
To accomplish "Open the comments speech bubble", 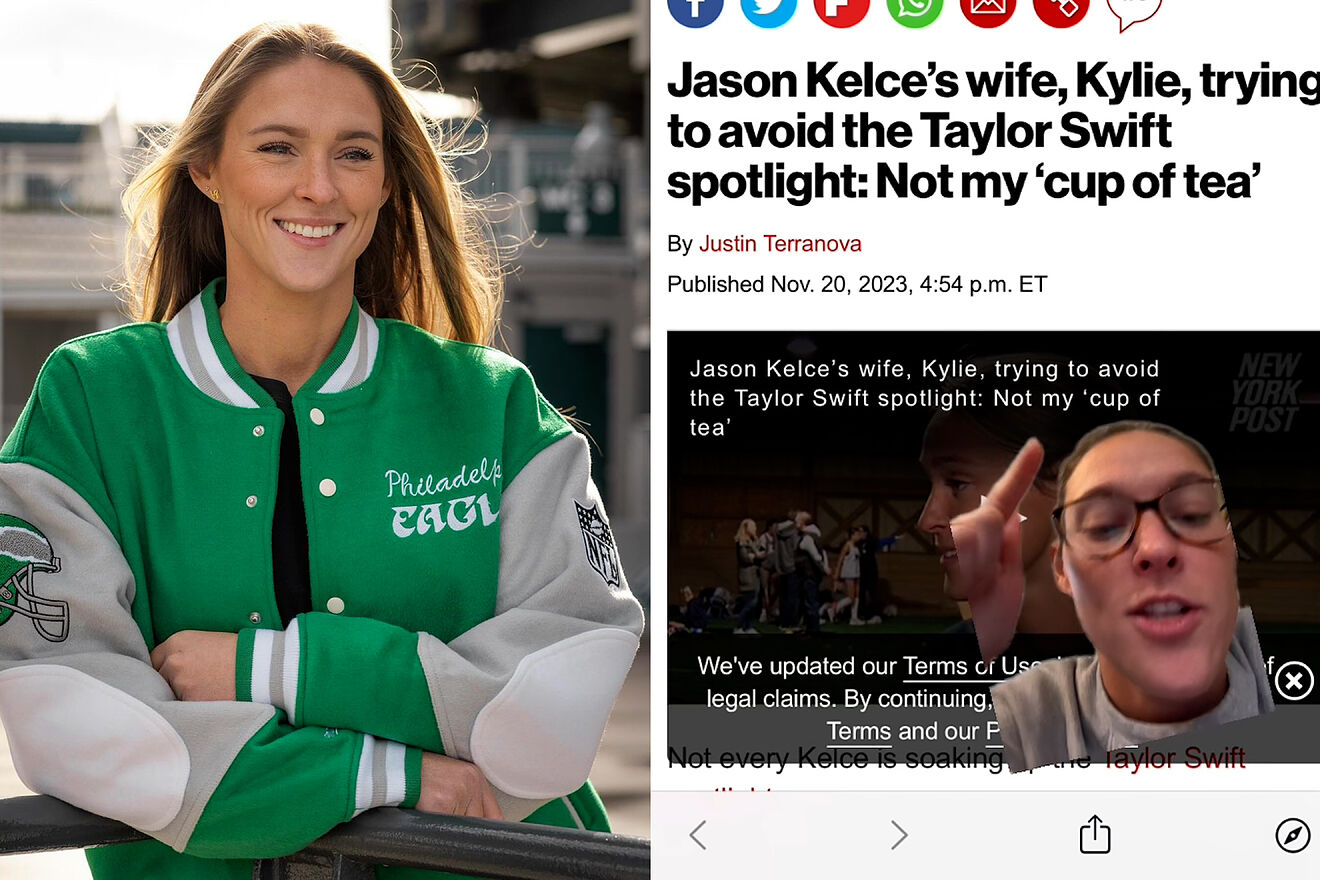I will click(1134, 8).
